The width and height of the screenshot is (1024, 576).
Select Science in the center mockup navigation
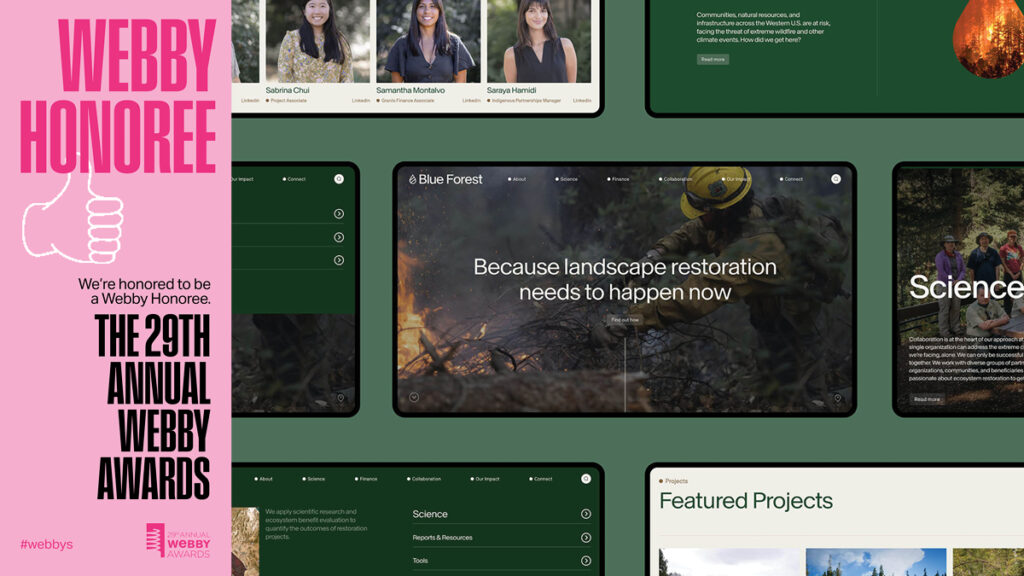point(567,179)
